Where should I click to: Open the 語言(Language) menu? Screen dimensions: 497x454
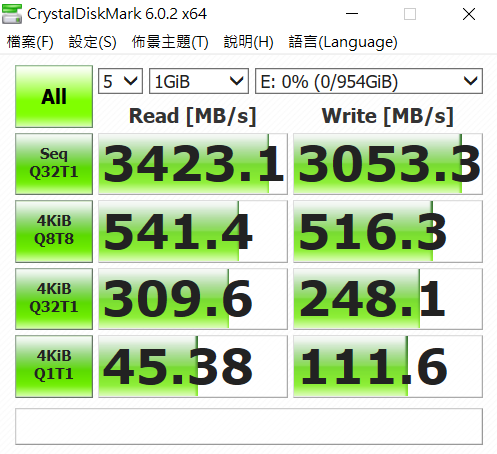point(343,42)
